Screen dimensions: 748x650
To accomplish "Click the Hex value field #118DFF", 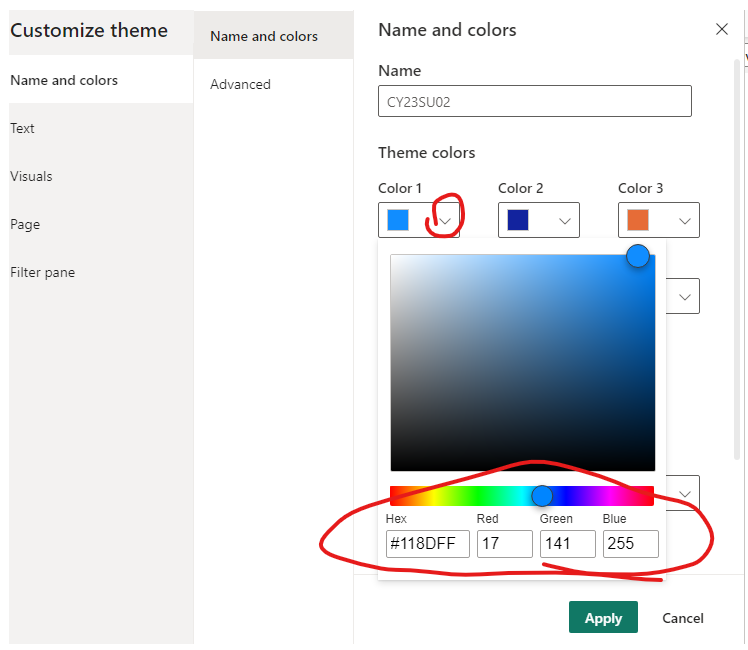I will pyautogui.click(x=427, y=544).
